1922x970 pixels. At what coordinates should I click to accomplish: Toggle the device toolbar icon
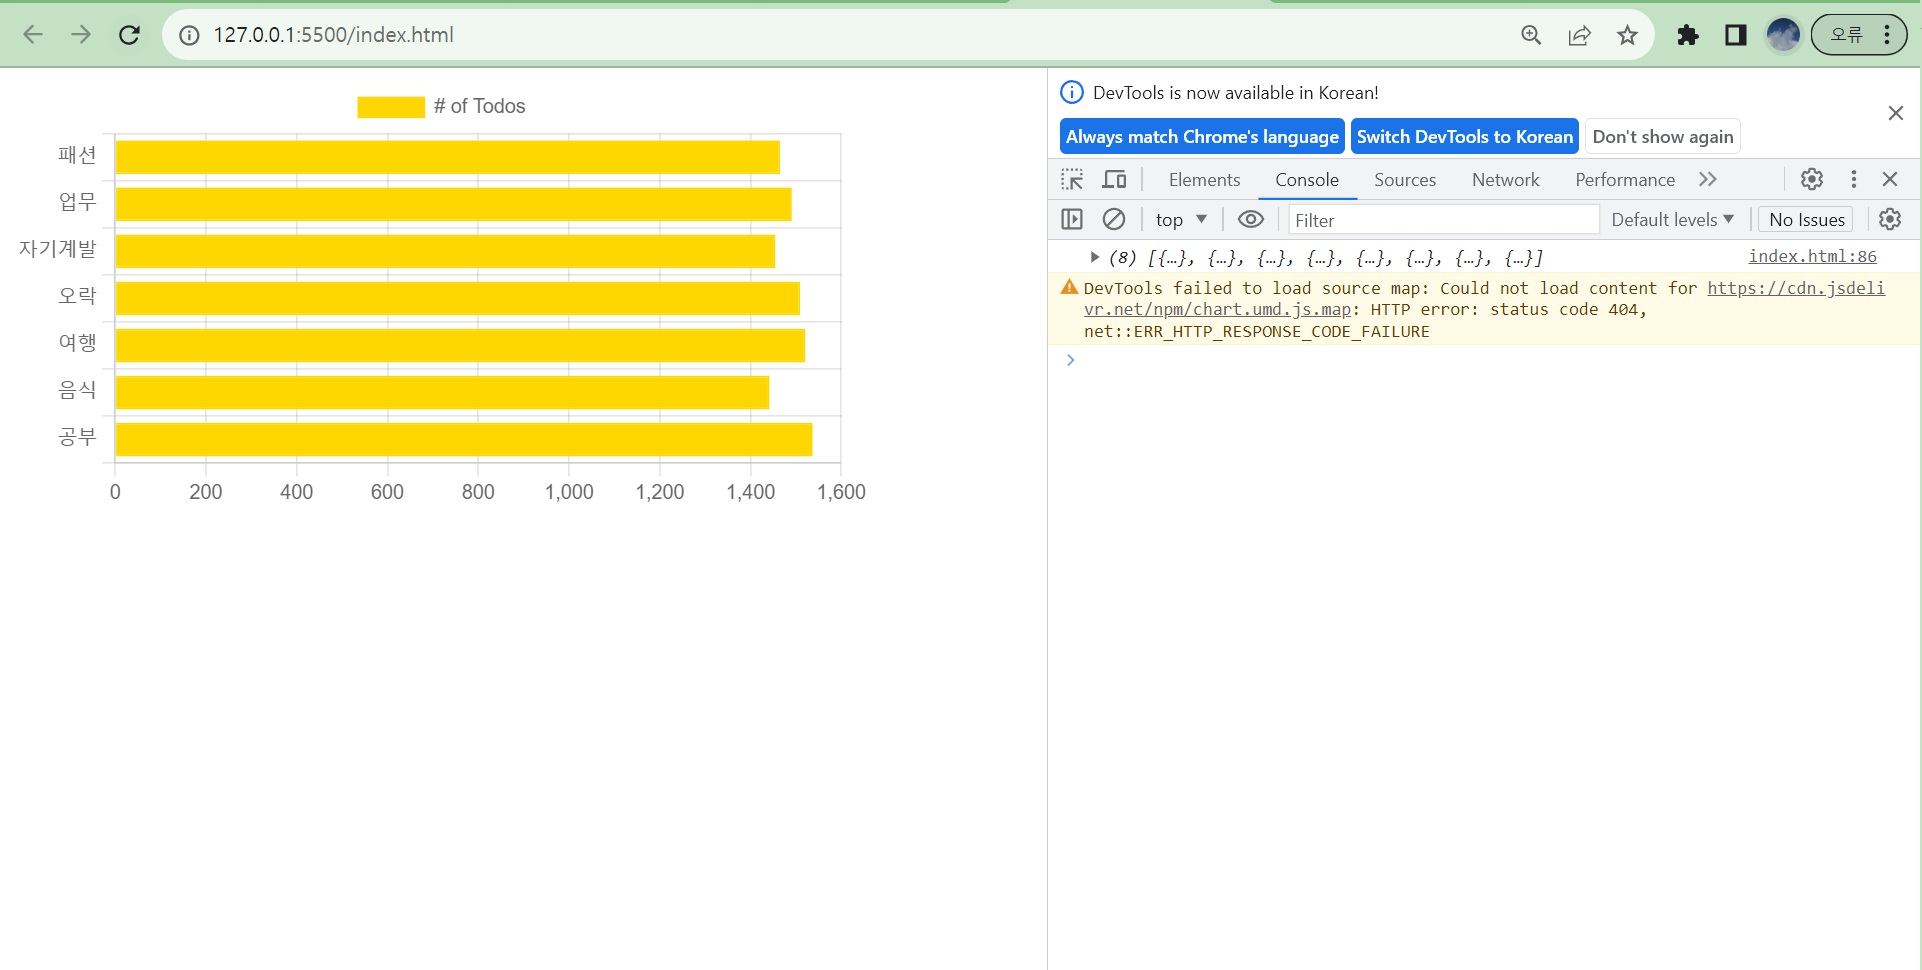[1114, 179]
